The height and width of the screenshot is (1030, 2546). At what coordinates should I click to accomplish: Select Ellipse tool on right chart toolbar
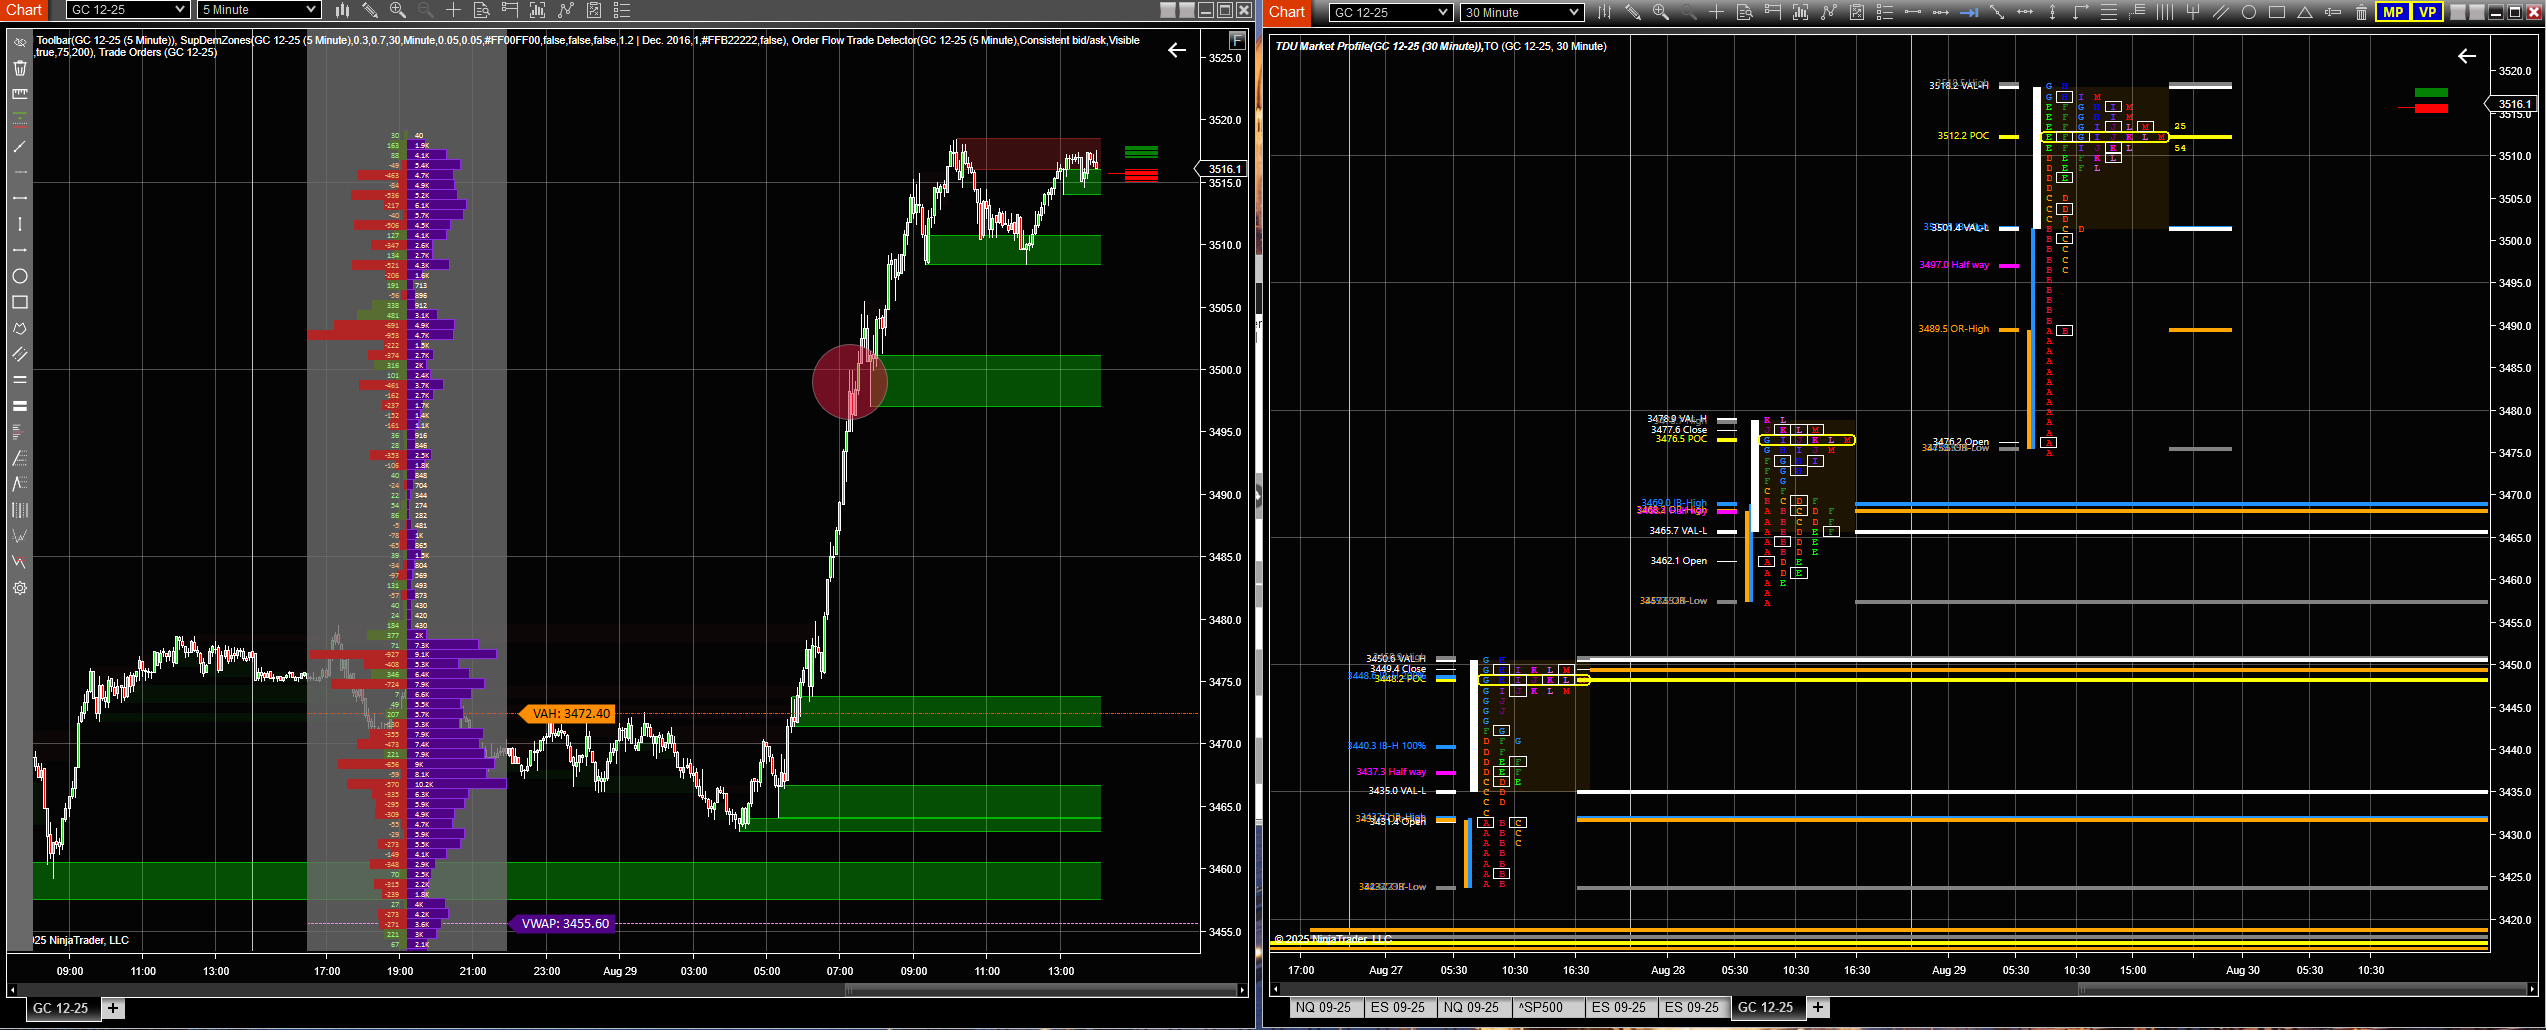click(2249, 12)
